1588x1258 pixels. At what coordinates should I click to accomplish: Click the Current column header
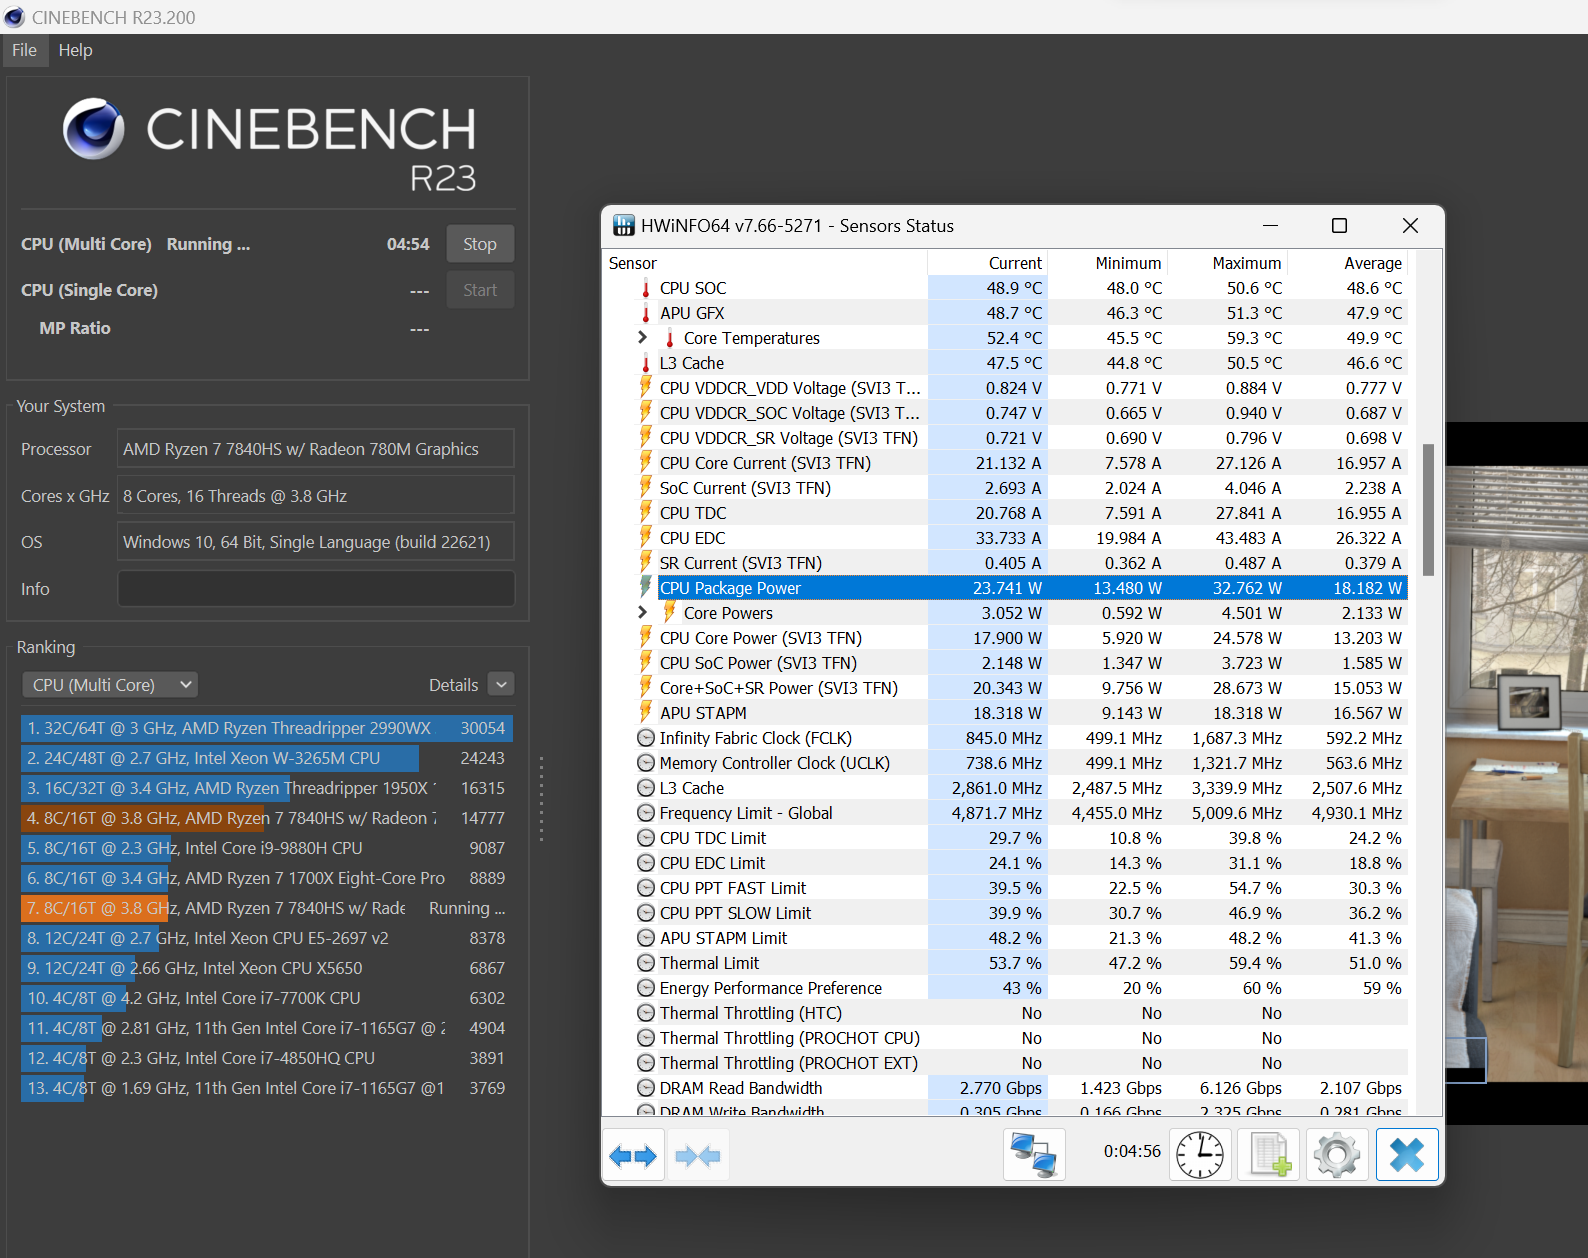pyautogui.click(x=988, y=263)
